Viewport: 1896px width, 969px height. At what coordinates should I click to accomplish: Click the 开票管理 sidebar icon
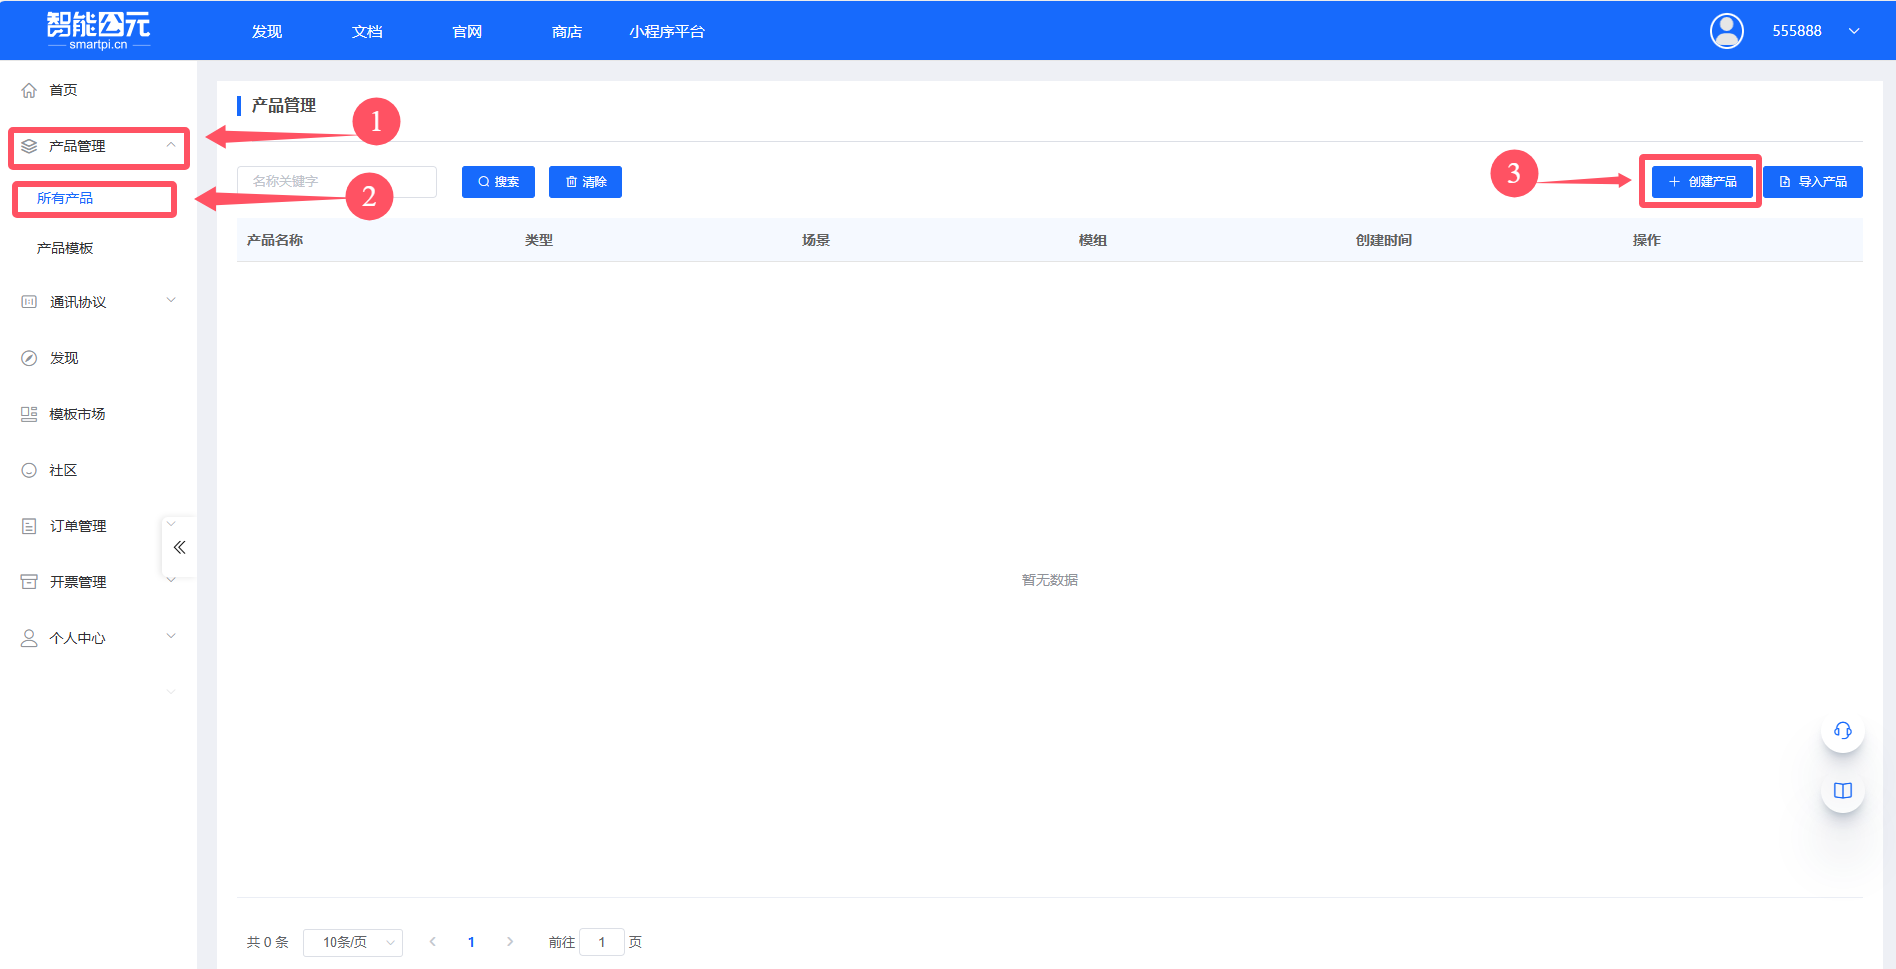[x=29, y=582]
